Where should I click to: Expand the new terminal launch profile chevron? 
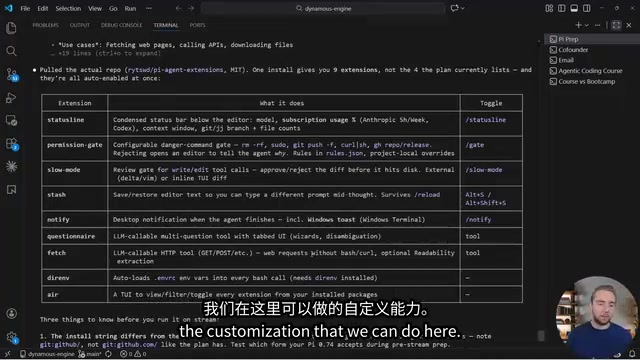point(587,25)
